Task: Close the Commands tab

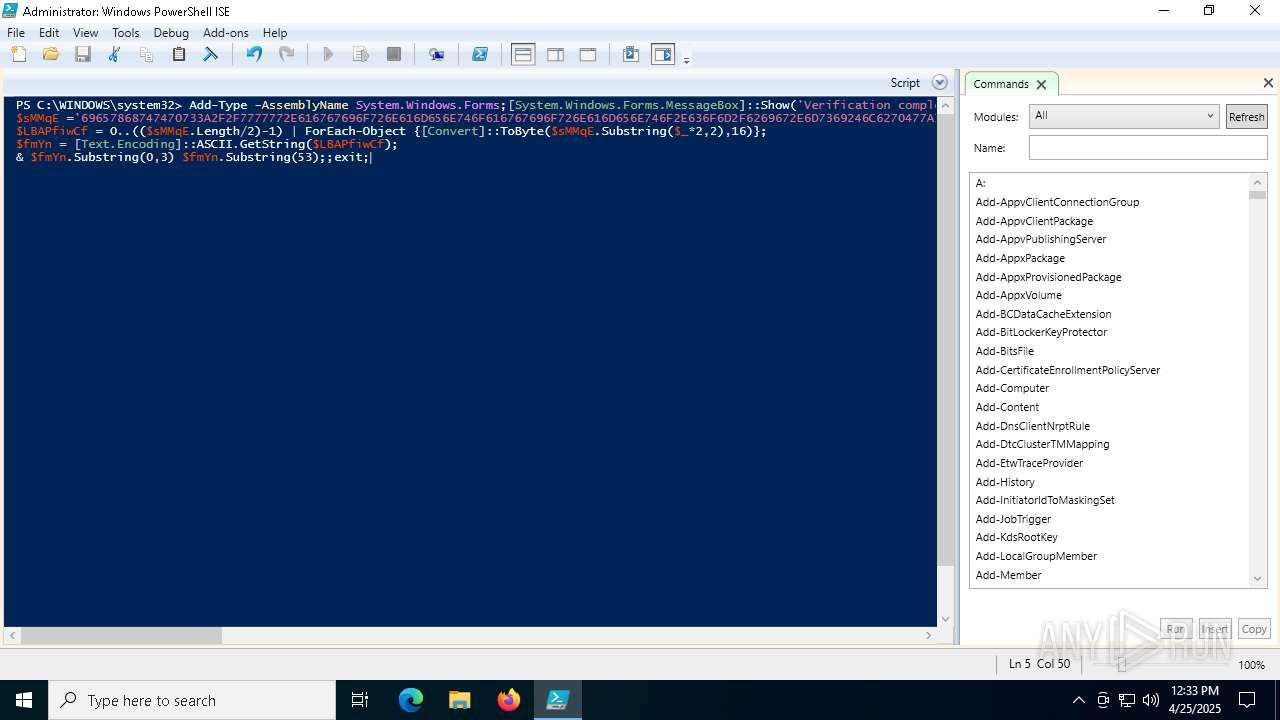Action: 1041,85
